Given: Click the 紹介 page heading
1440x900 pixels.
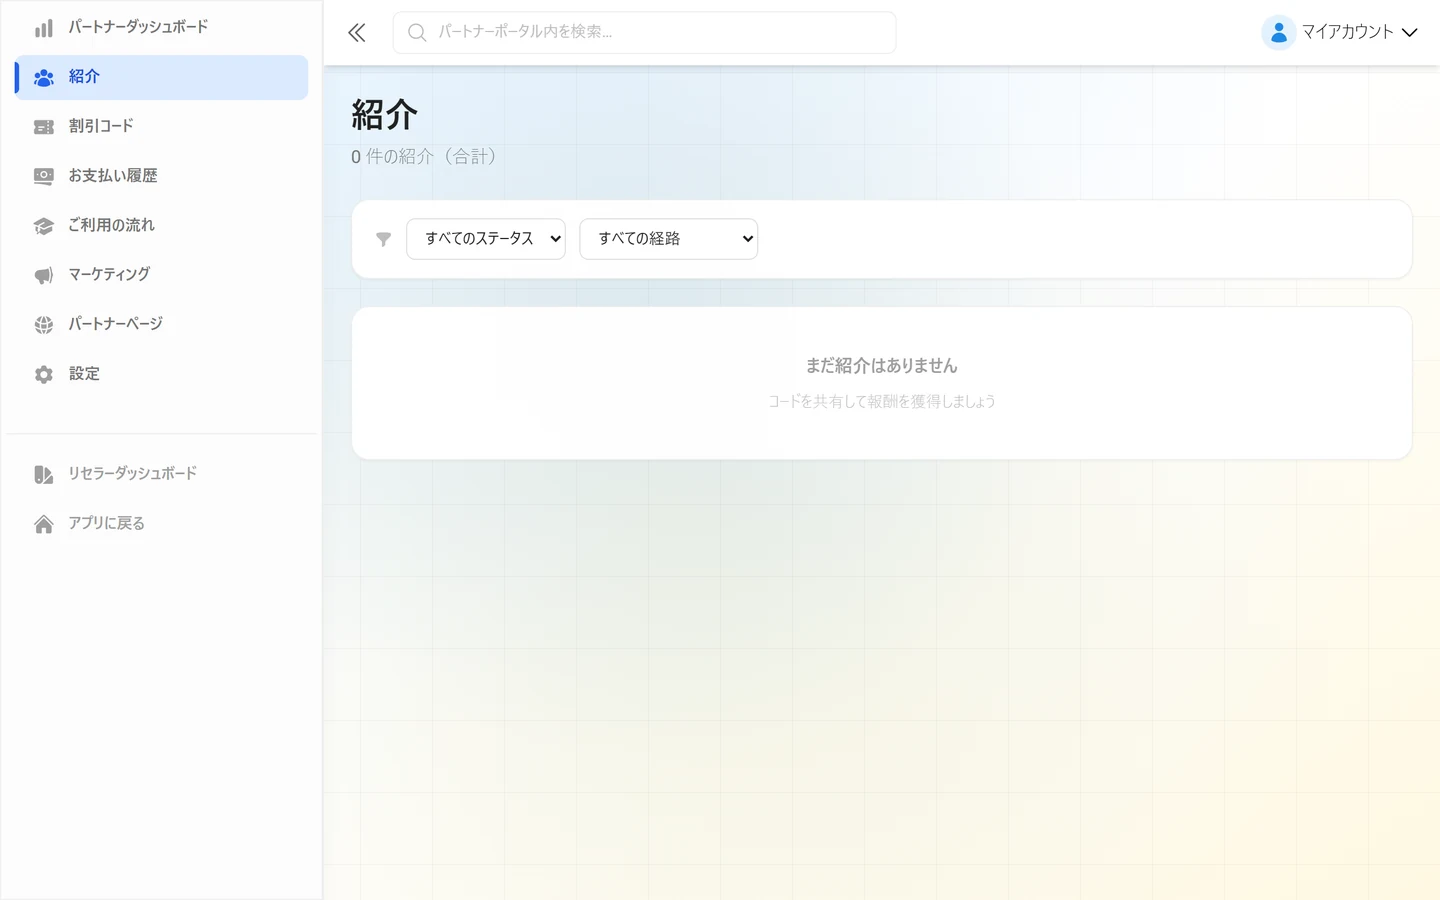Looking at the screenshot, I should [x=385, y=115].
